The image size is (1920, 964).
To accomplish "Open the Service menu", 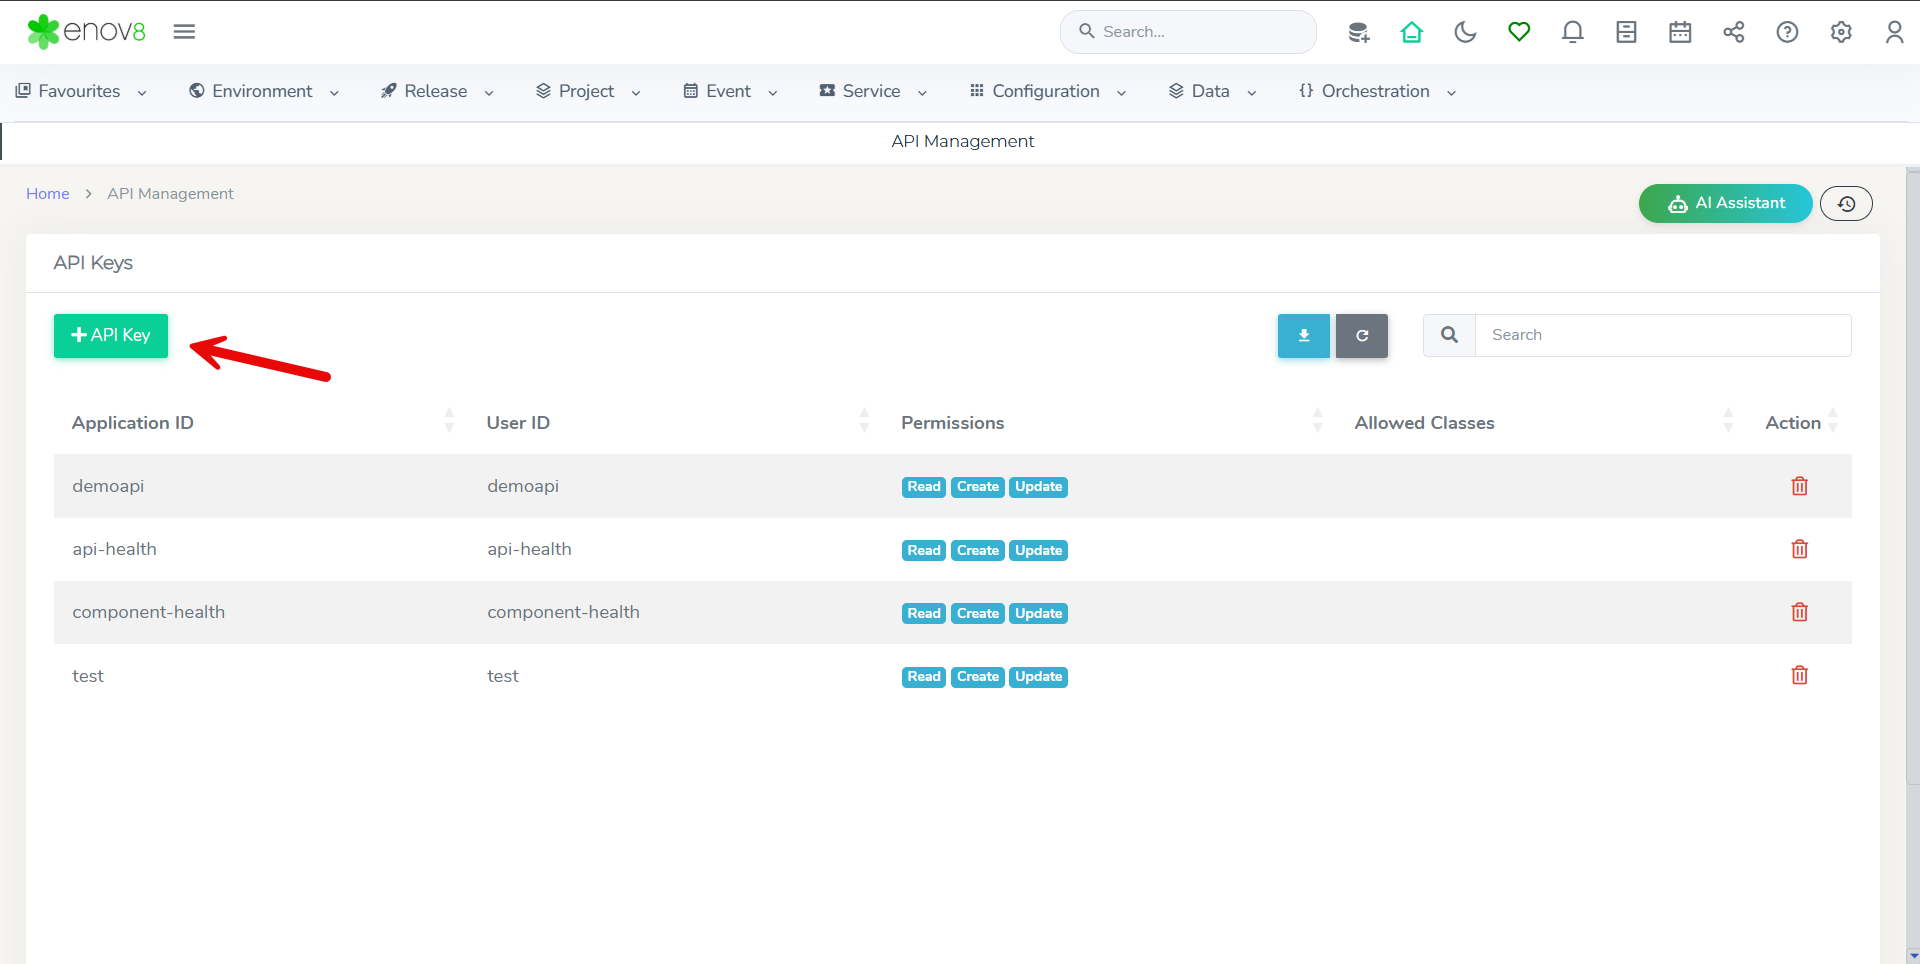I will (873, 92).
